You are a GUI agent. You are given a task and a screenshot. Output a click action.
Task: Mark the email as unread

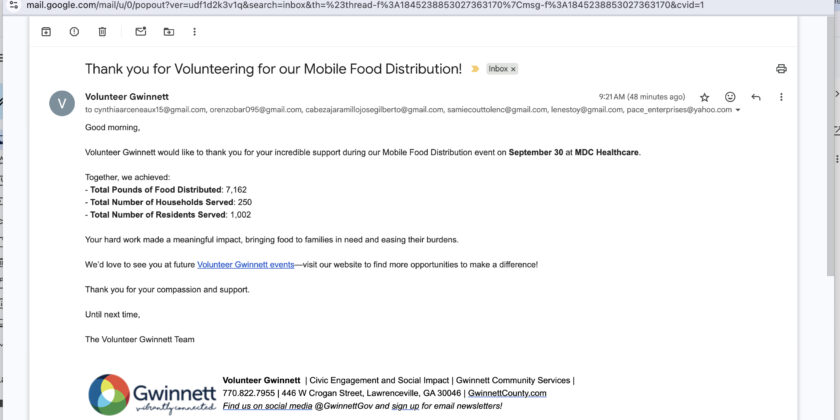tap(140, 32)
